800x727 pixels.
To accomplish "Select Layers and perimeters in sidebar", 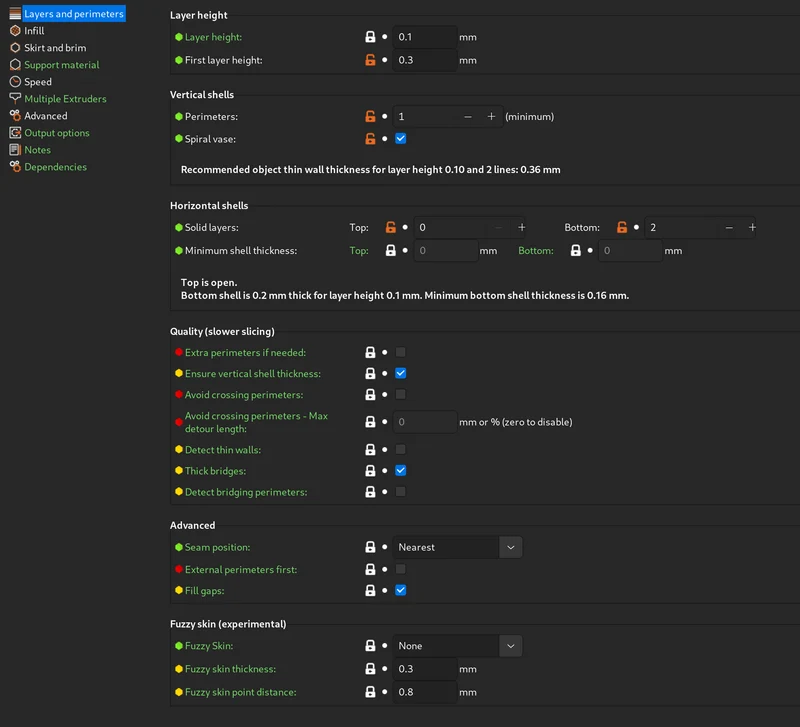I will tap(73, 14).
